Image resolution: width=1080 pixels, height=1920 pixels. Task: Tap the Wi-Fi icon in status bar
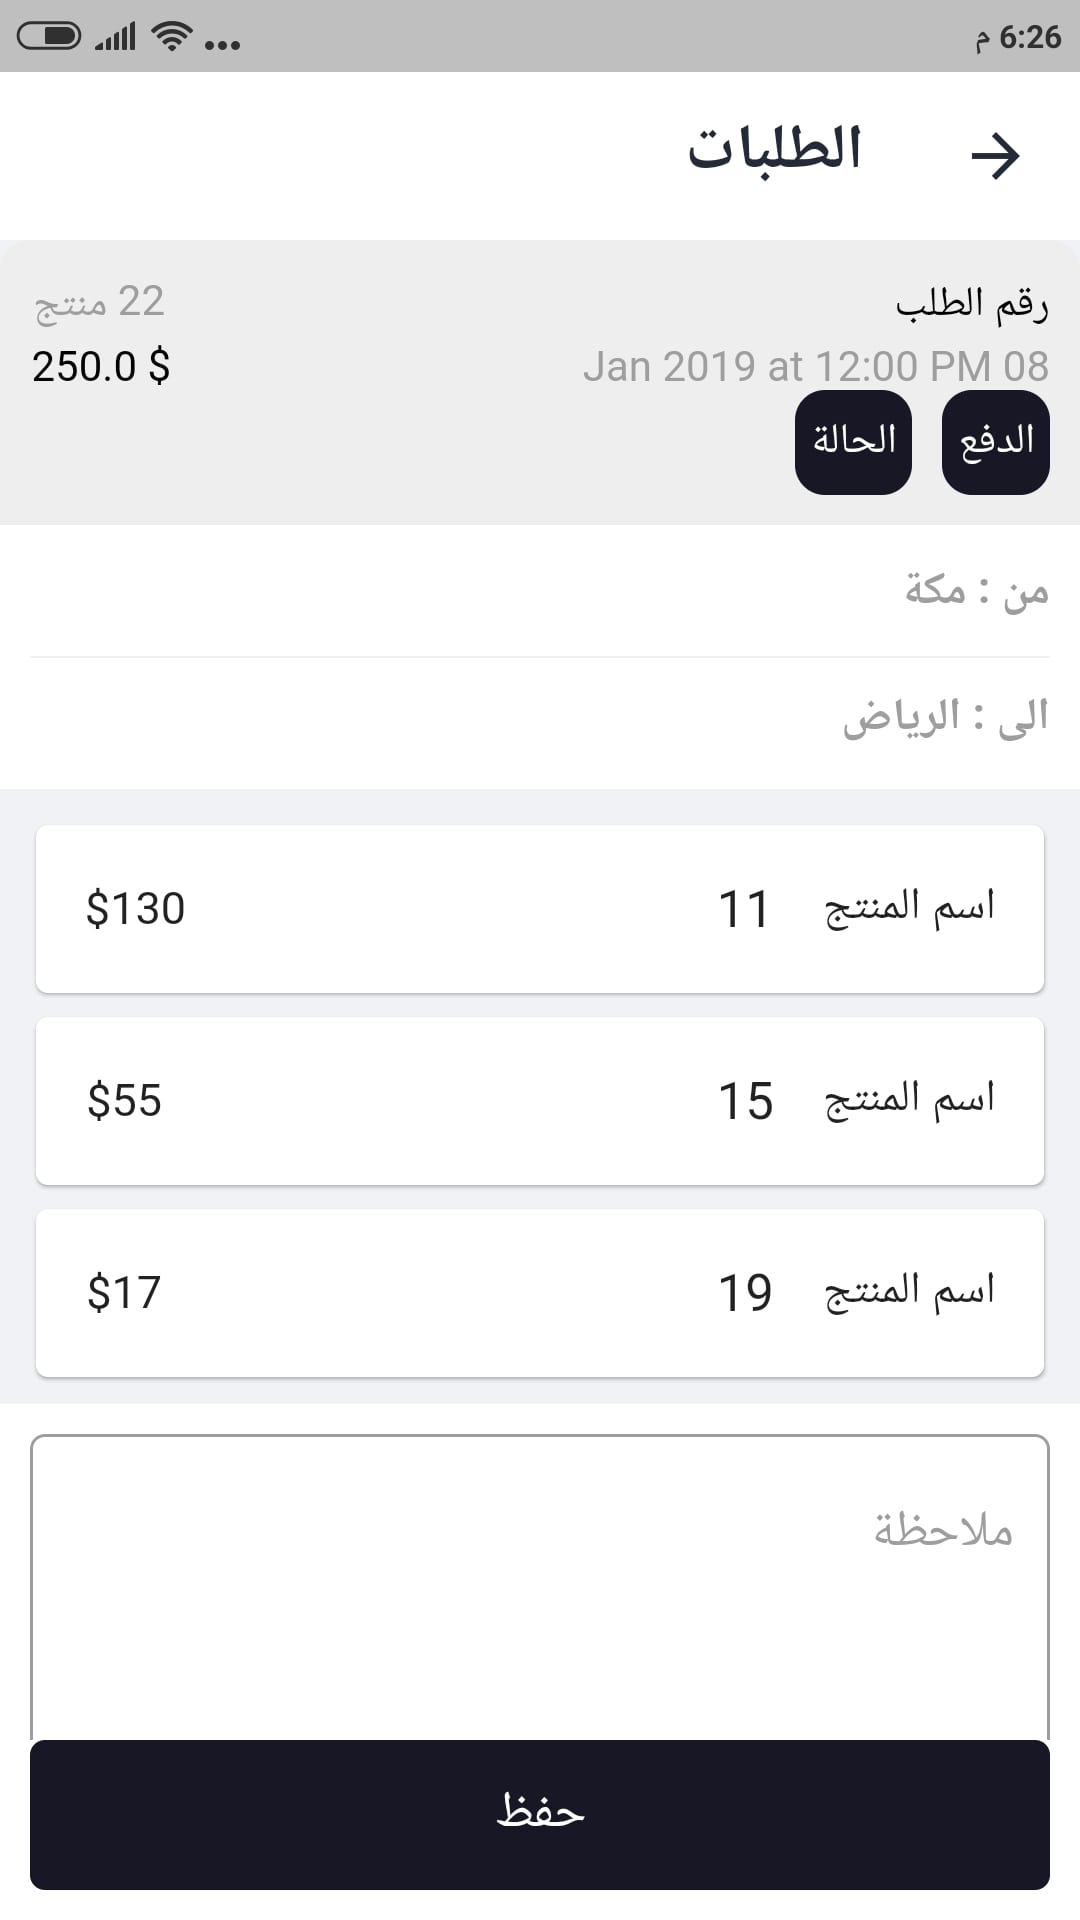(171, 37)
